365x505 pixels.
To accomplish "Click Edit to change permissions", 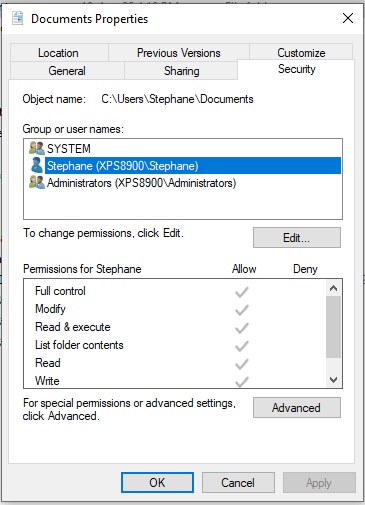I will 297,238.
